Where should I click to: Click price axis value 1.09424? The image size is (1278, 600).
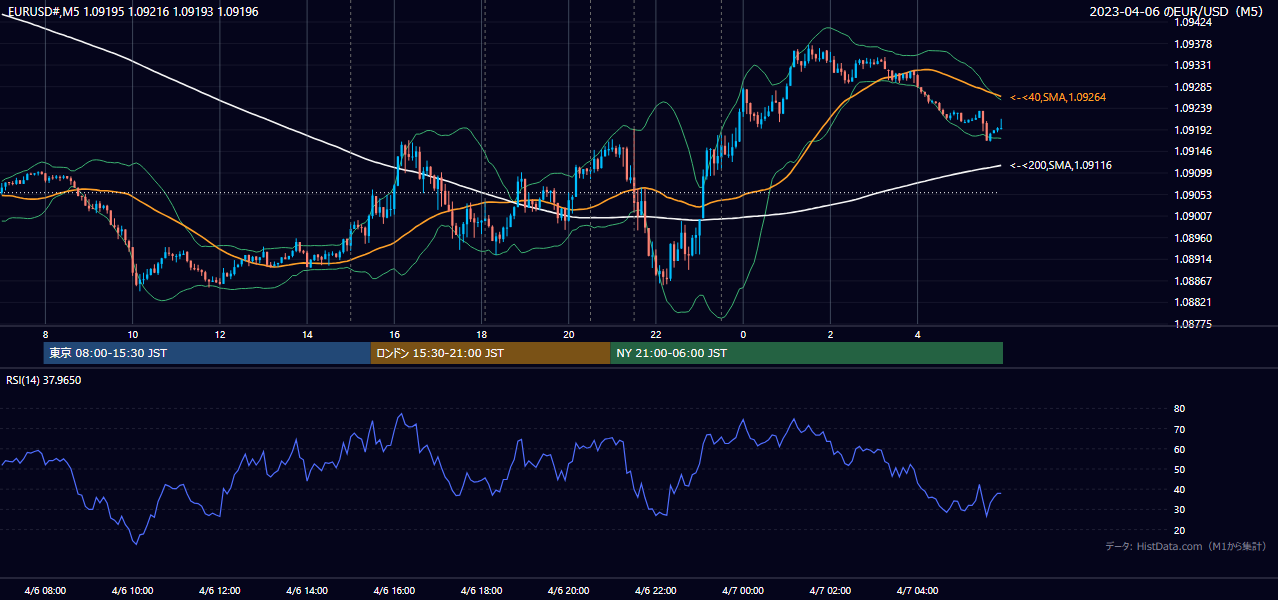(1193, 22)
